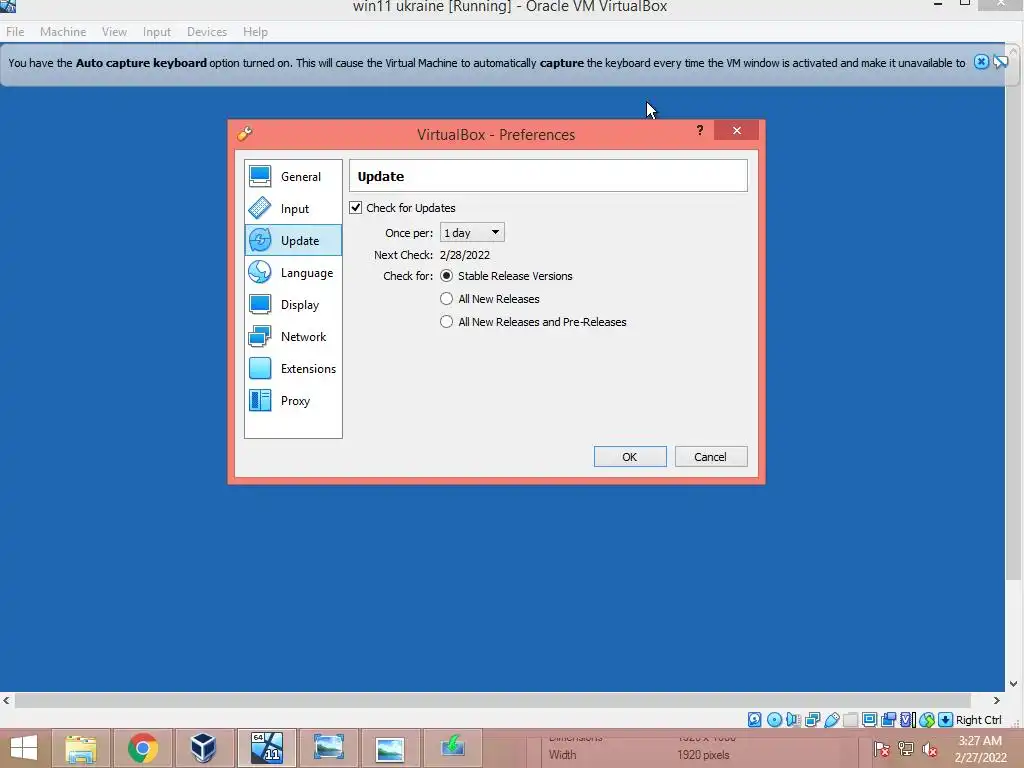Screen dimensions: 1024x768
Task: Open the View menu
Action: coord(114,31)
